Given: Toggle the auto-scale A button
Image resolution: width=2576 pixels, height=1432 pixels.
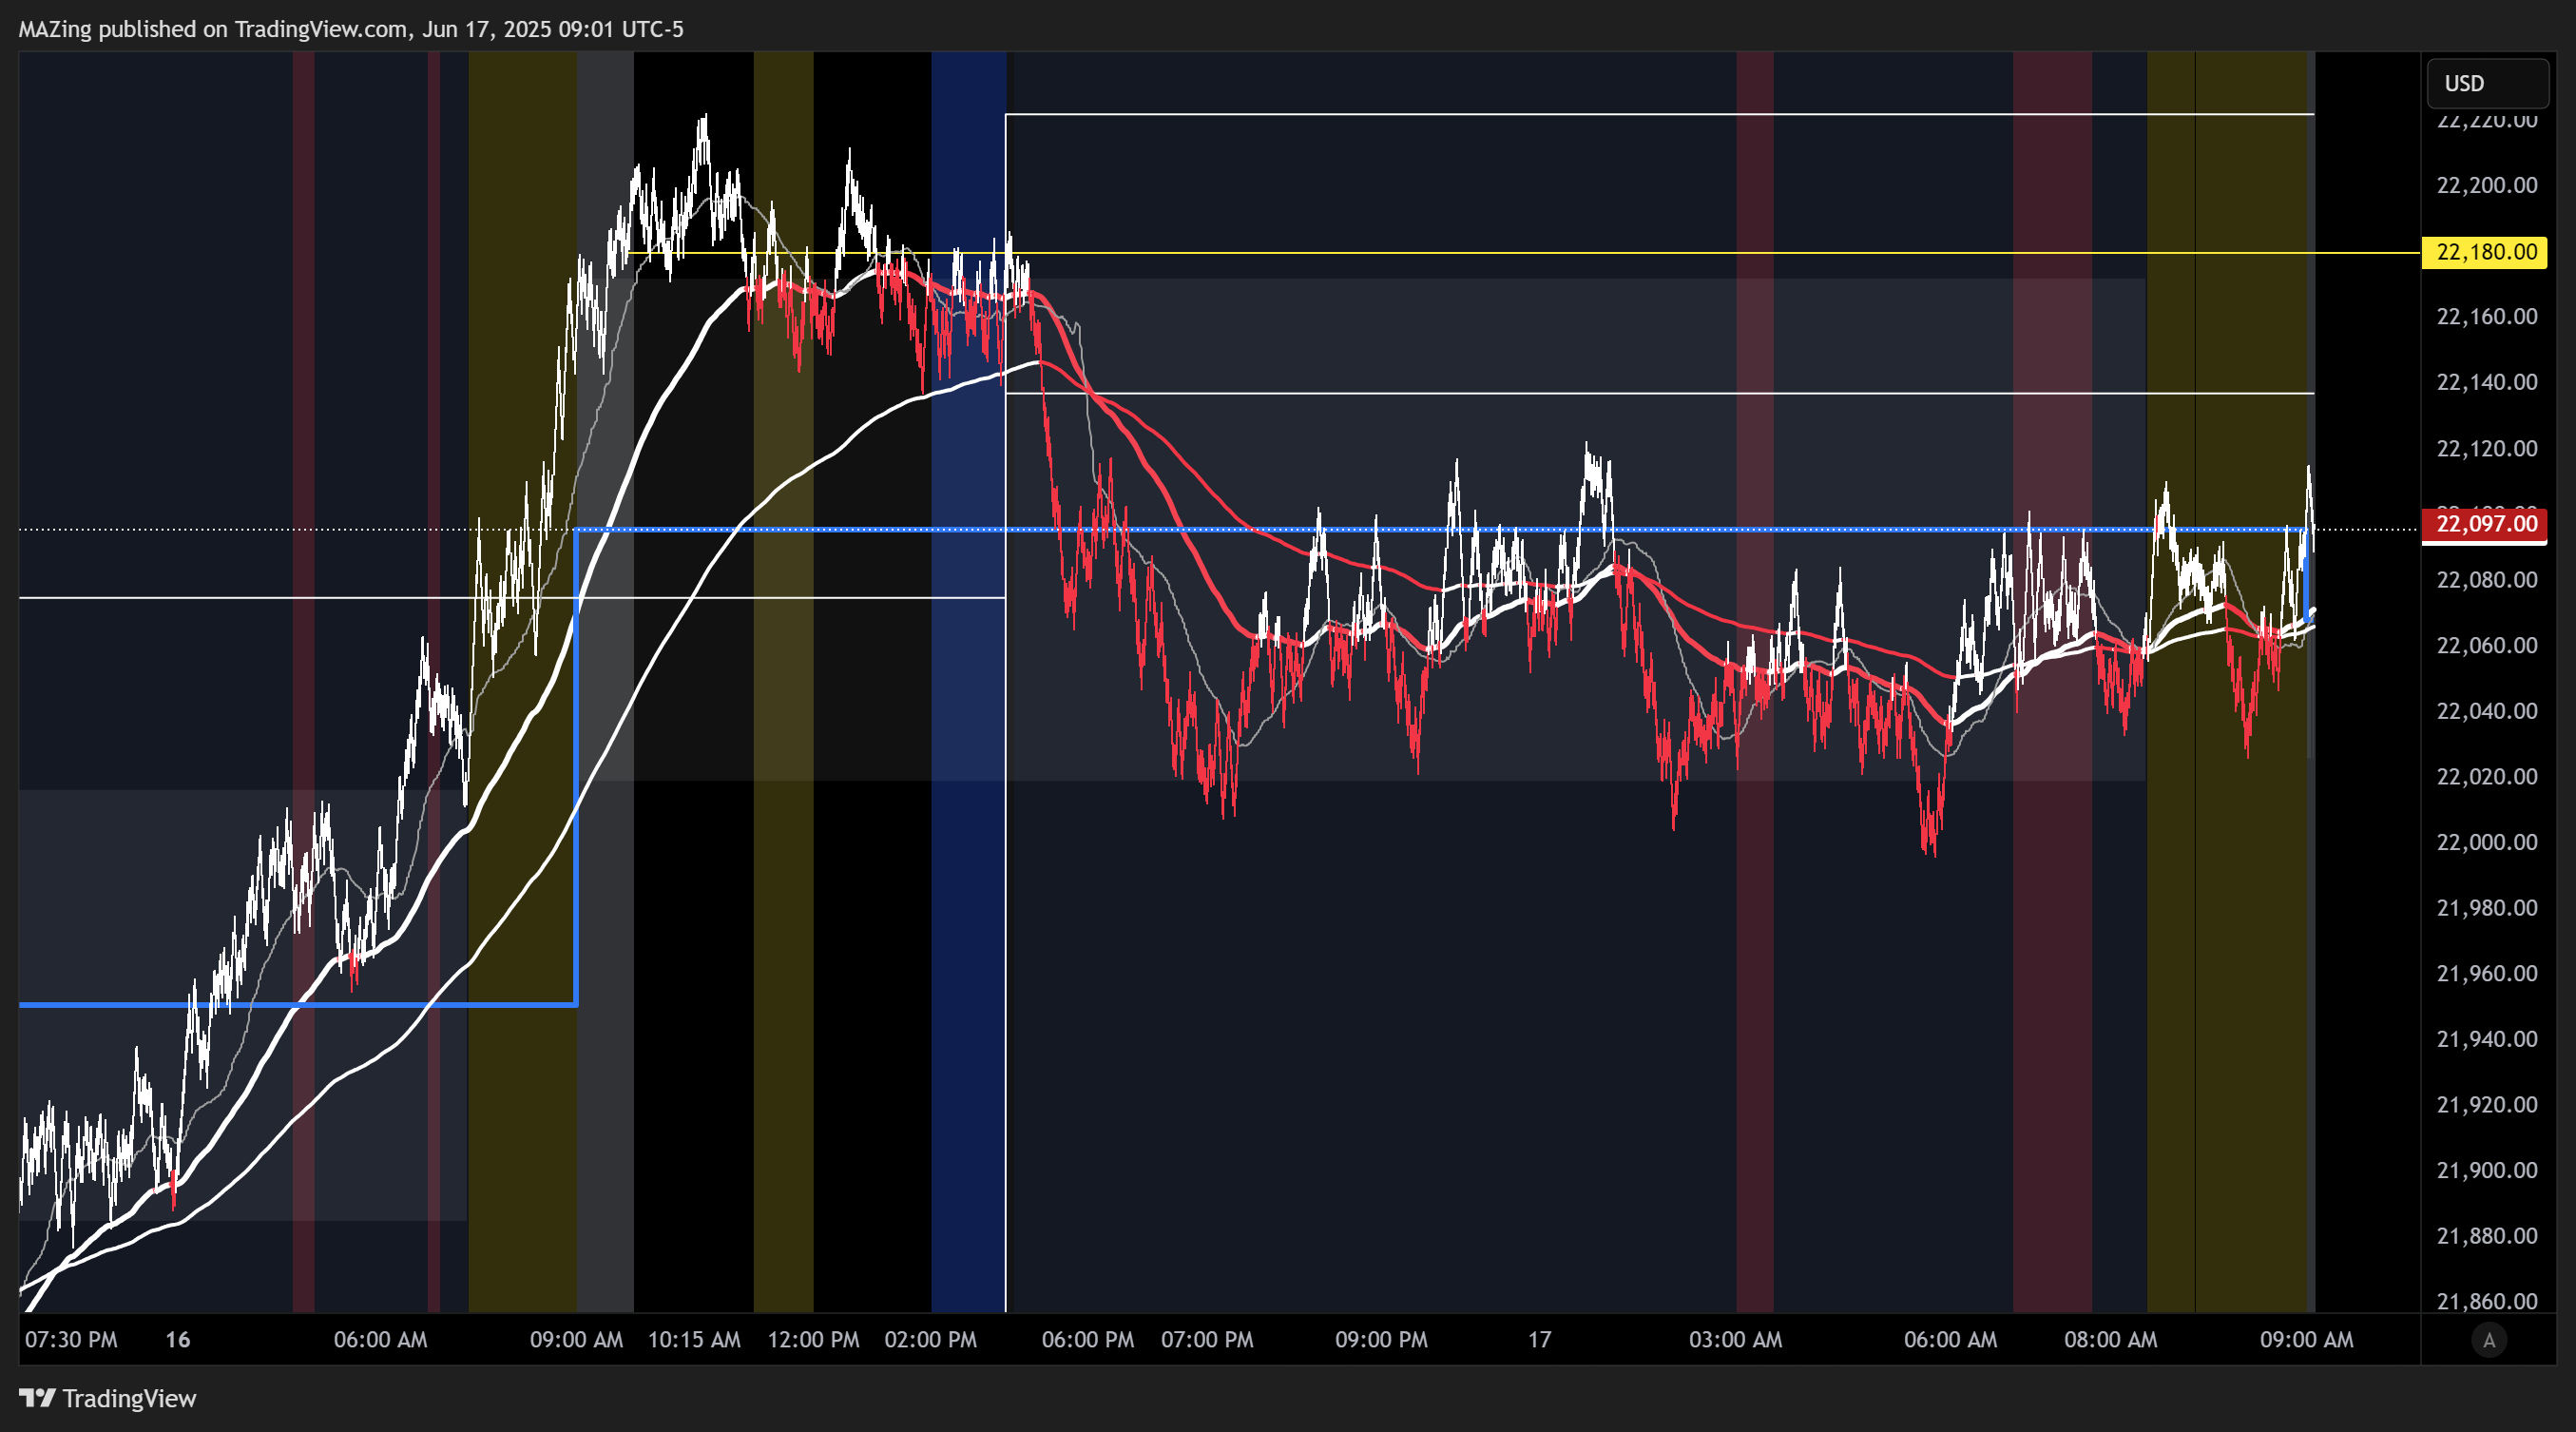Looking at the screenshot, I should pyautogui.click(x=2489, y=1340).
